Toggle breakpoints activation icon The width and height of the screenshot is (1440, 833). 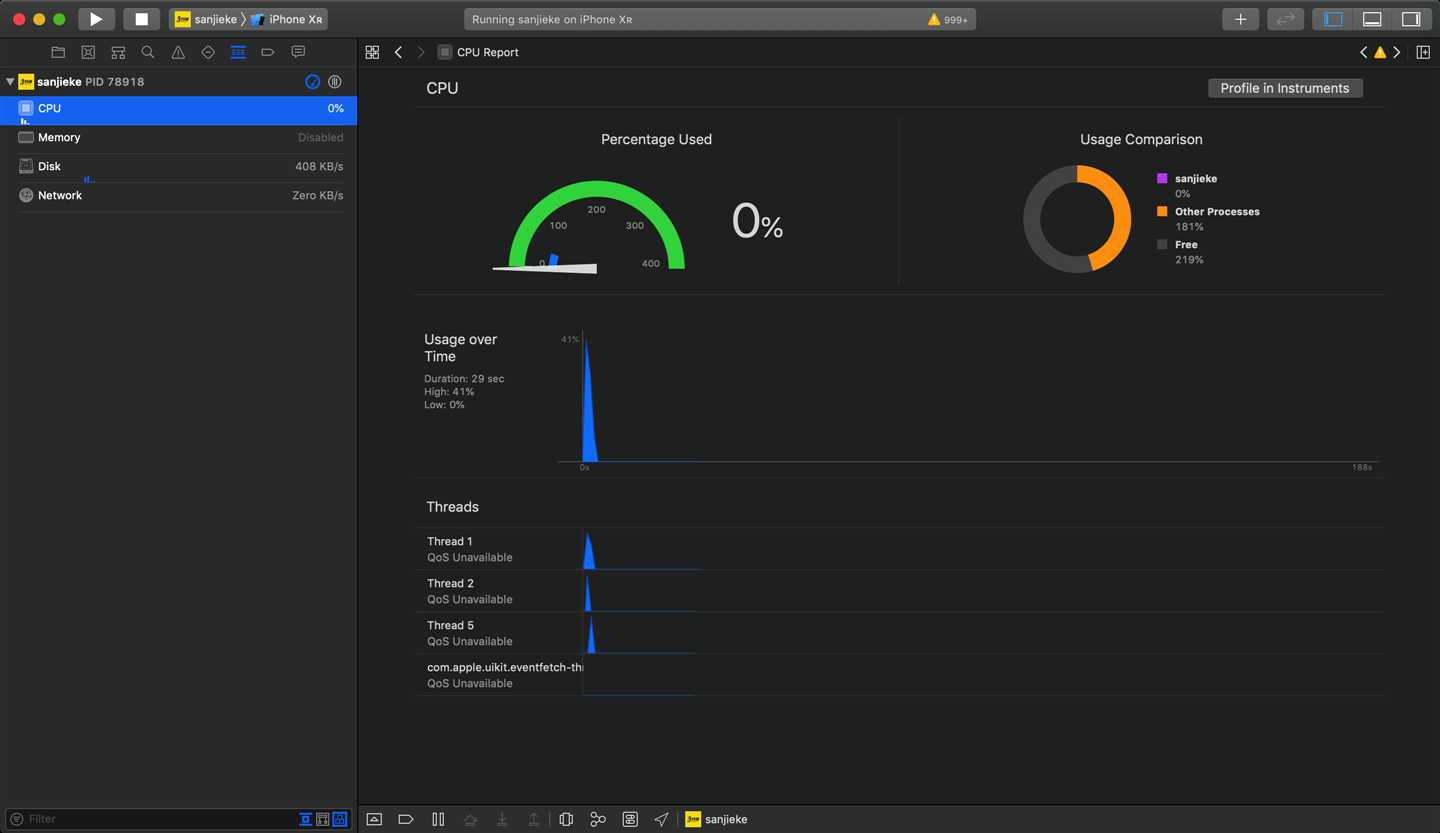406,819
